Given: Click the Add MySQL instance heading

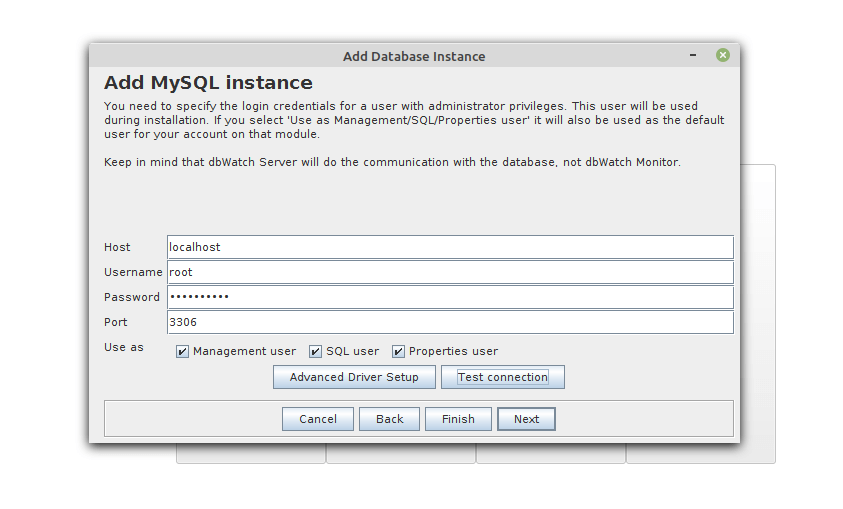Looking at the screenshot, I should [208, 83].
